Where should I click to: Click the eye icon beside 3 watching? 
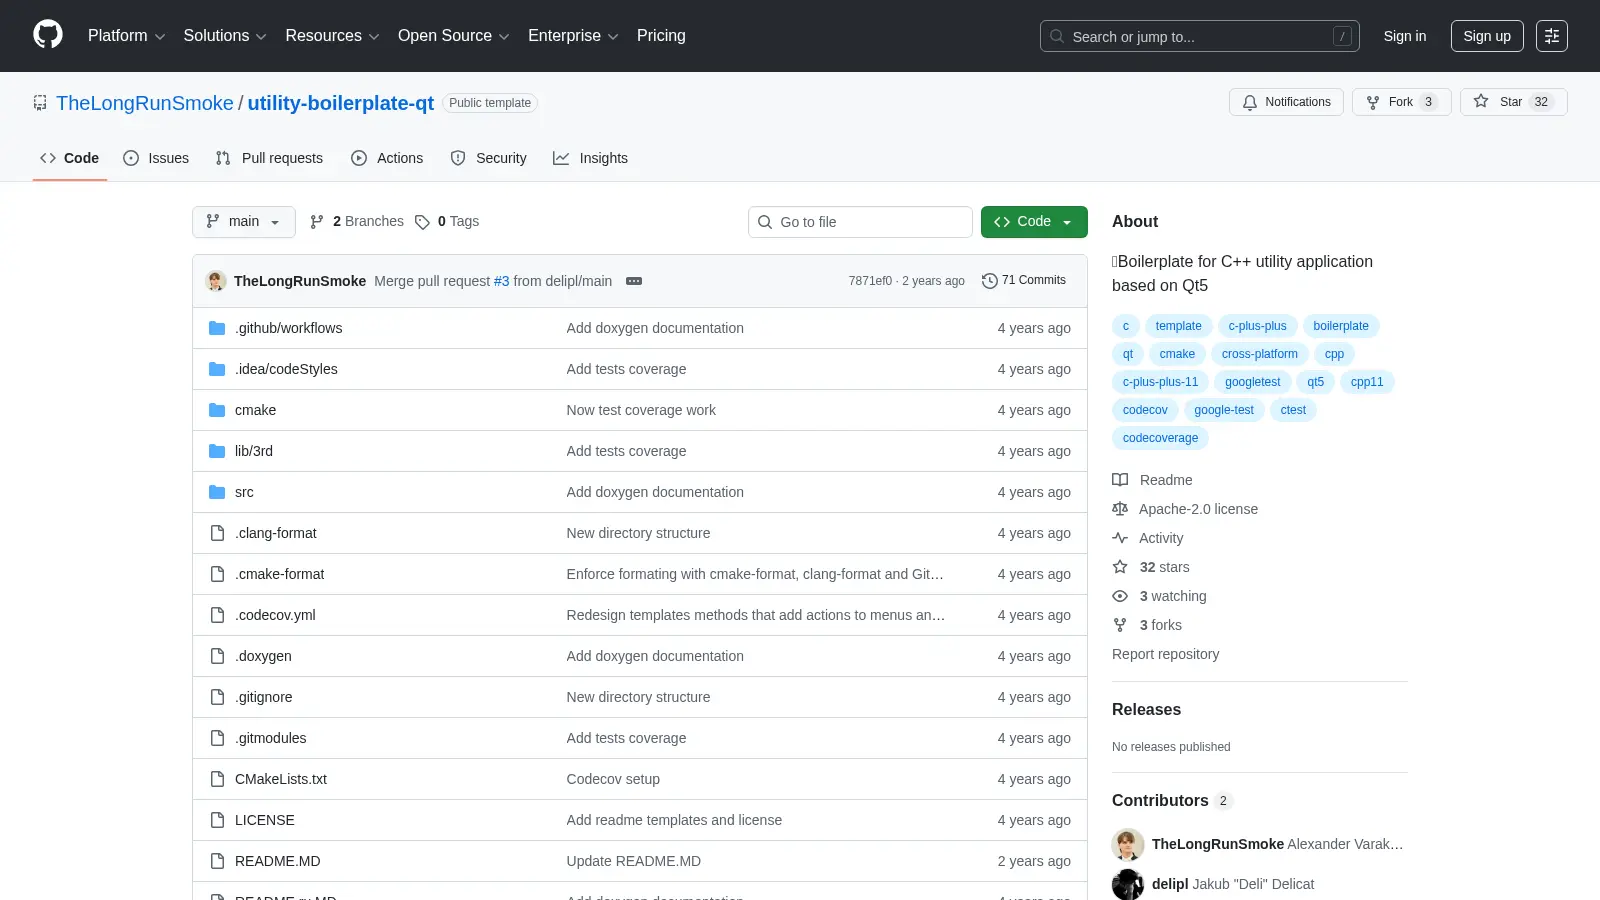coord(1120,596)
